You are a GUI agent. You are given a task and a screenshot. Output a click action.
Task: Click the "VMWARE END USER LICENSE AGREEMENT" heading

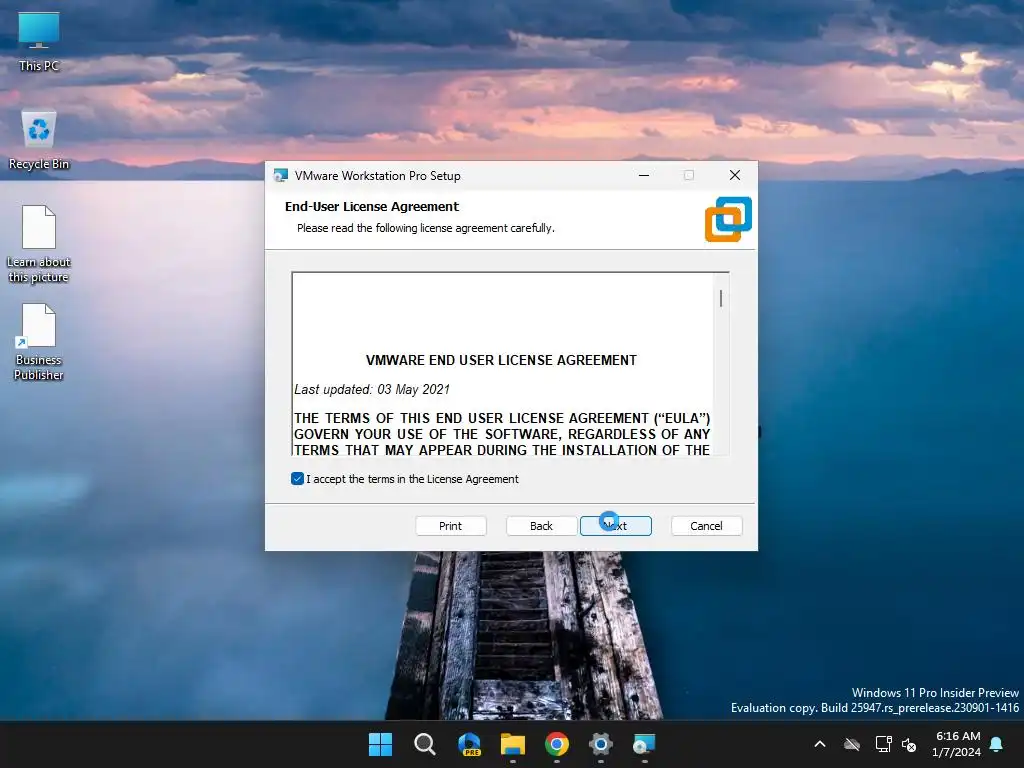tap(502, 360)
